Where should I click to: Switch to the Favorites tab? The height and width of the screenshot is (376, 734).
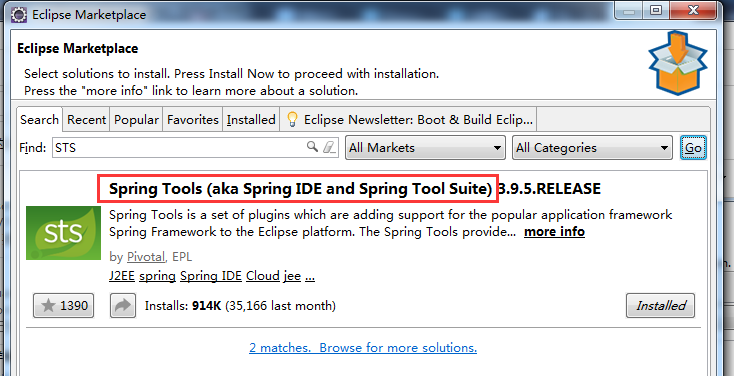[193, 120]
